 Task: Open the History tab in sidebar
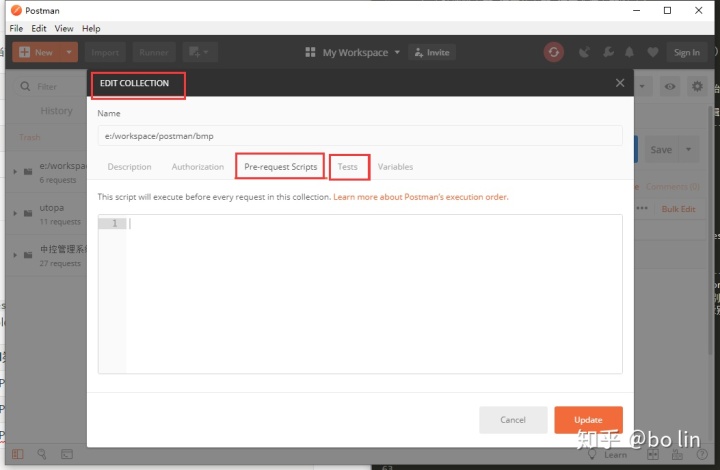pos(56,111)
